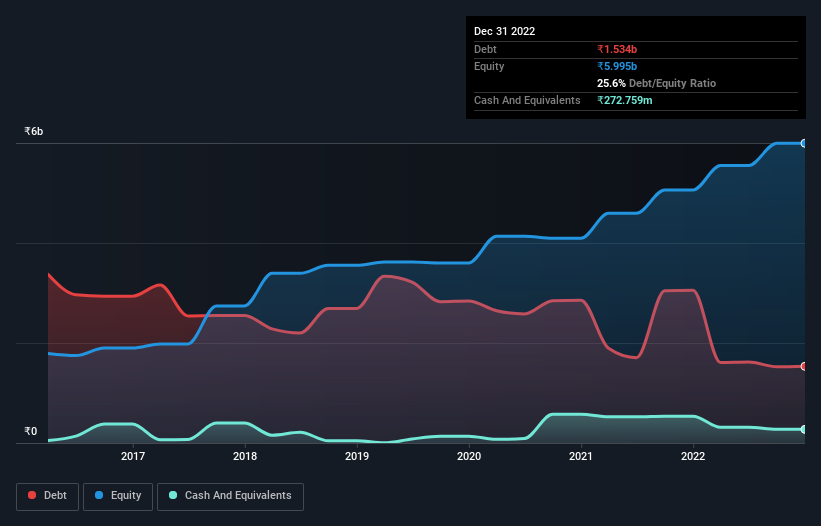Viewport: 821px width, 526px height.
Task: Toggle the Debt series legend button
Action: click(48, 496)
